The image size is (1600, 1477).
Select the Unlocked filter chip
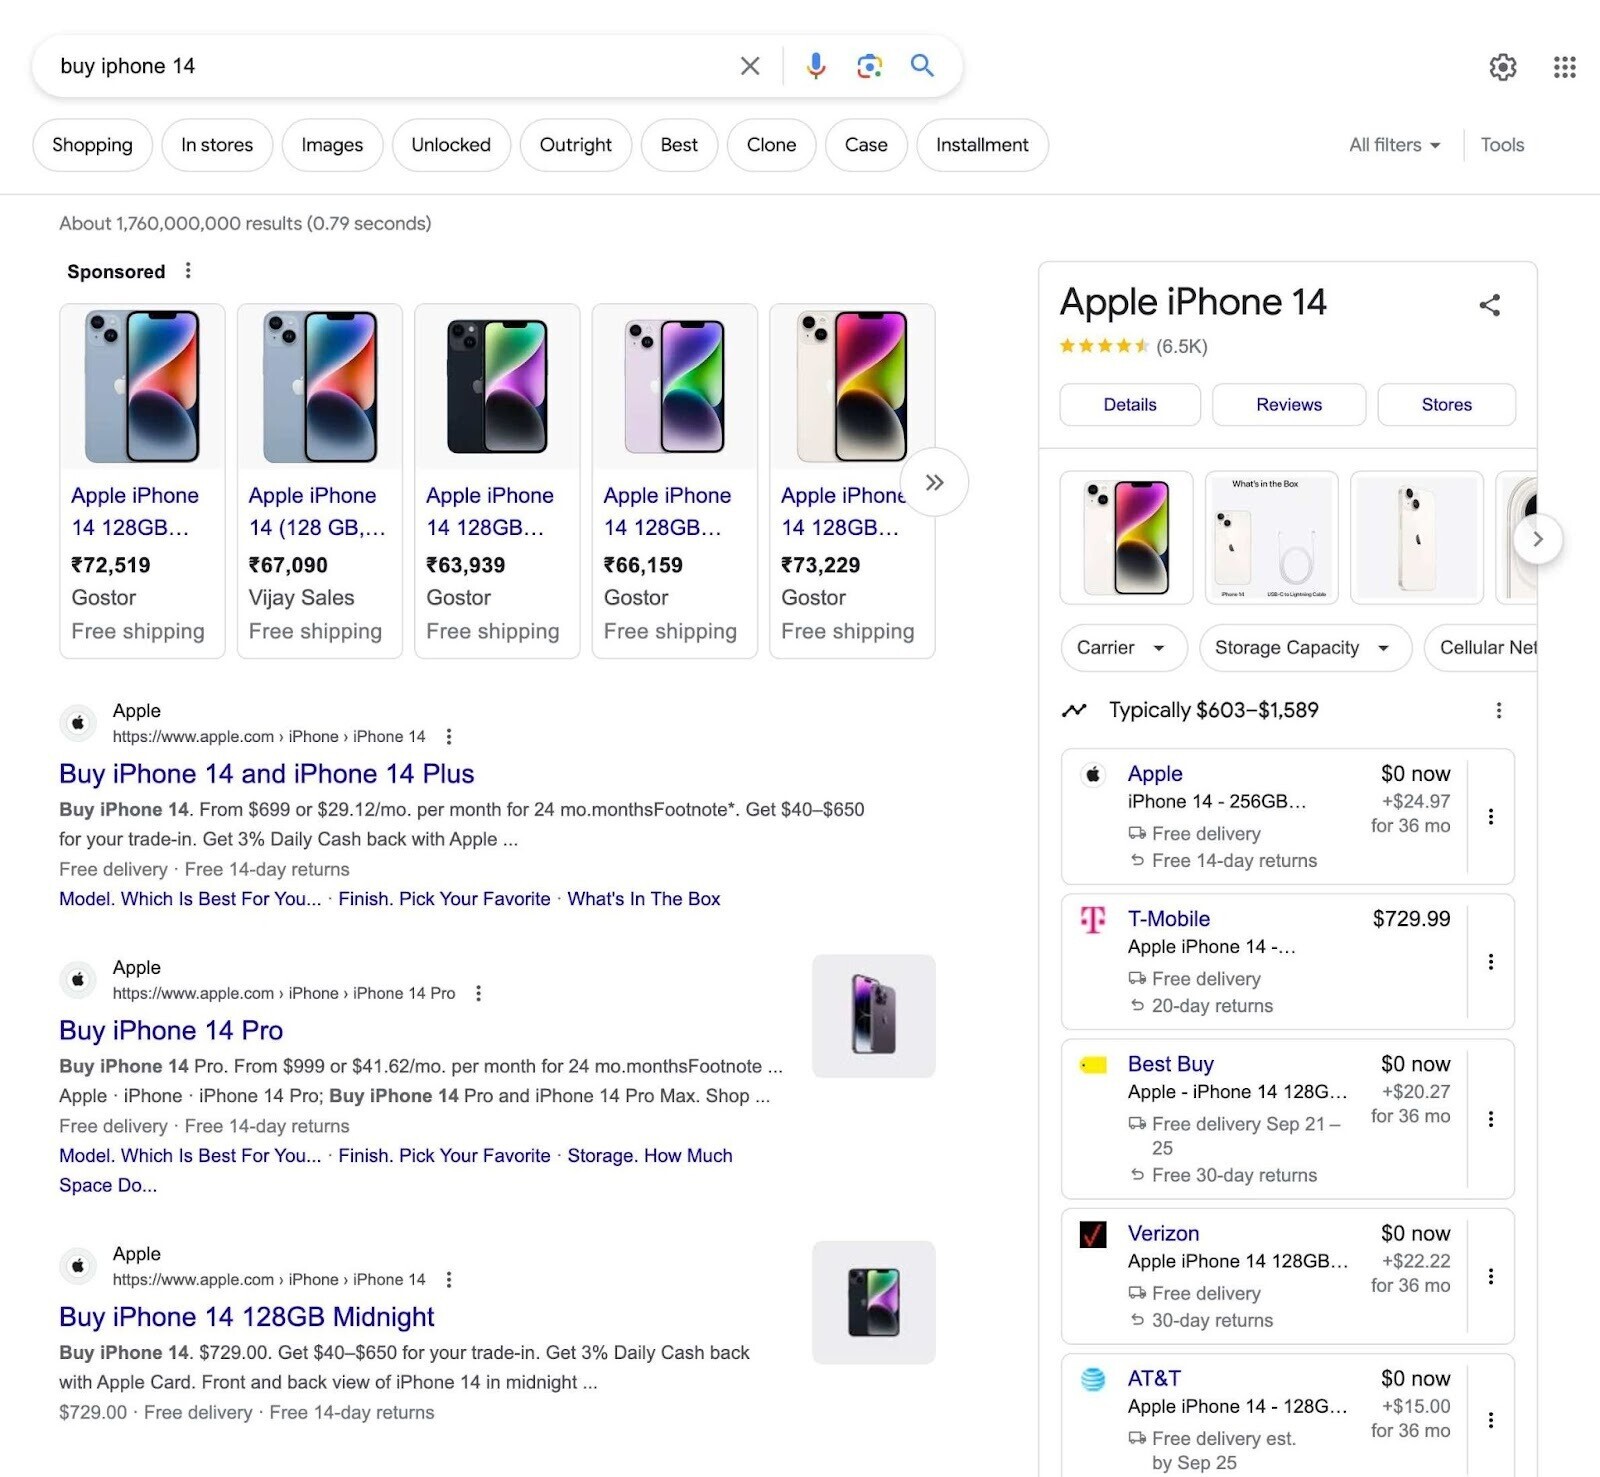coord(451,145)
